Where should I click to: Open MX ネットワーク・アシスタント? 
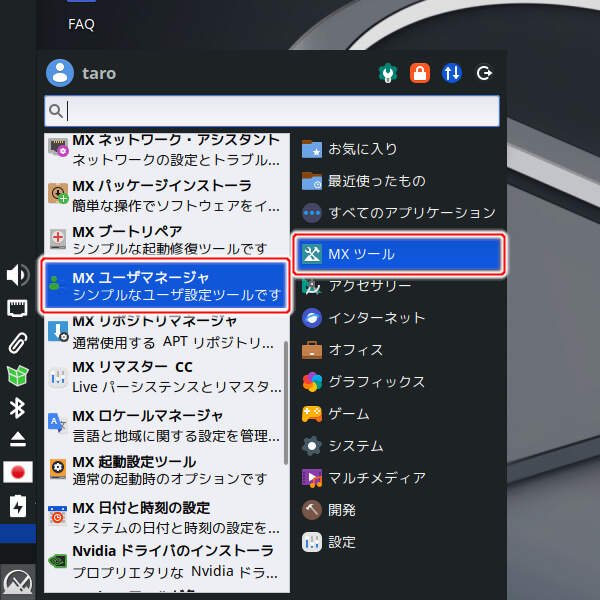[x=167, y=150]
